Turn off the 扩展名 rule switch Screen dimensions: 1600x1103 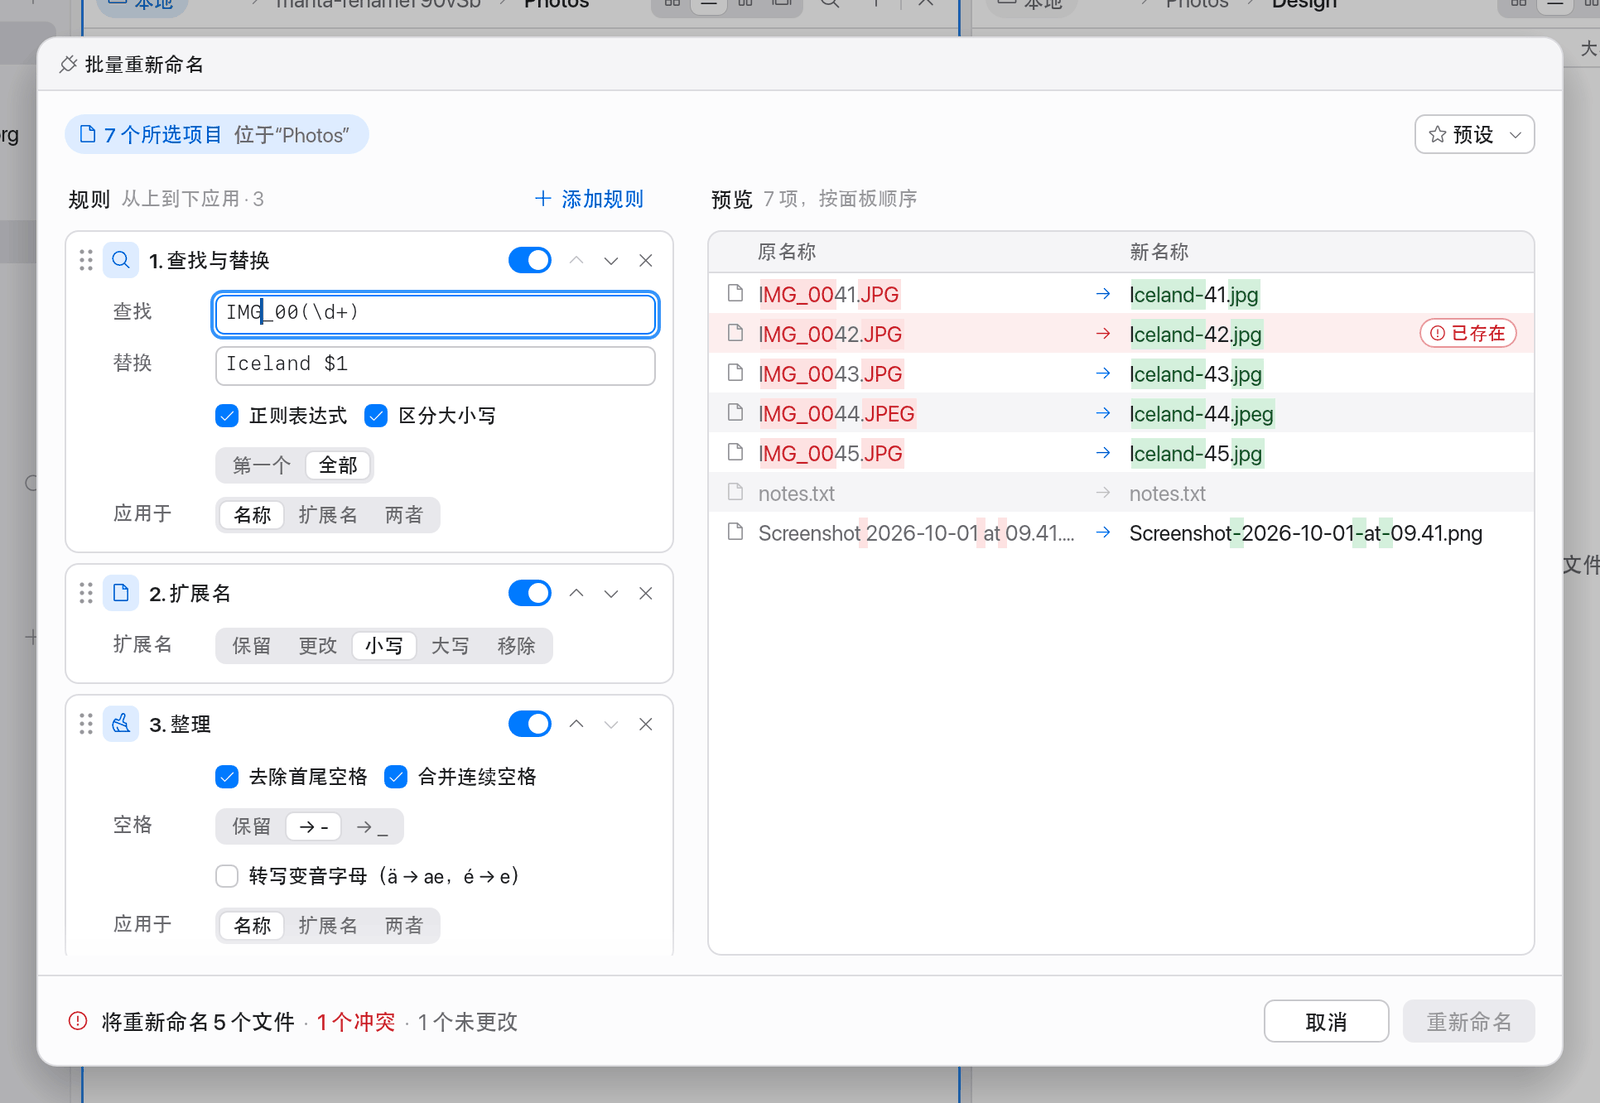pos(530,593)
